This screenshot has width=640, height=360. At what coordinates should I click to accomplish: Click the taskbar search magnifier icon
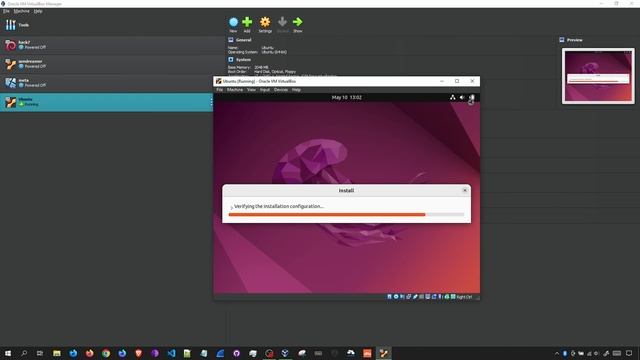click(24, 353)
